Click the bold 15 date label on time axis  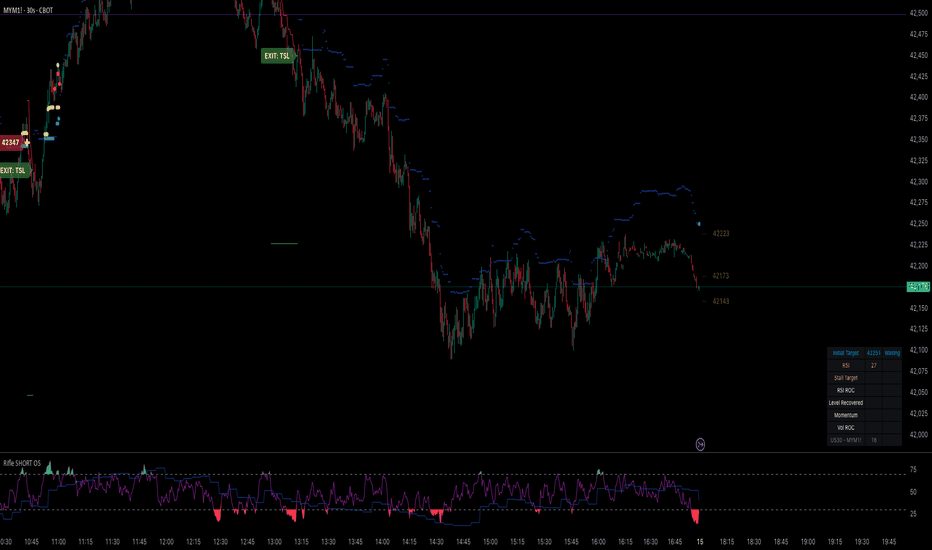click(700, 542)
